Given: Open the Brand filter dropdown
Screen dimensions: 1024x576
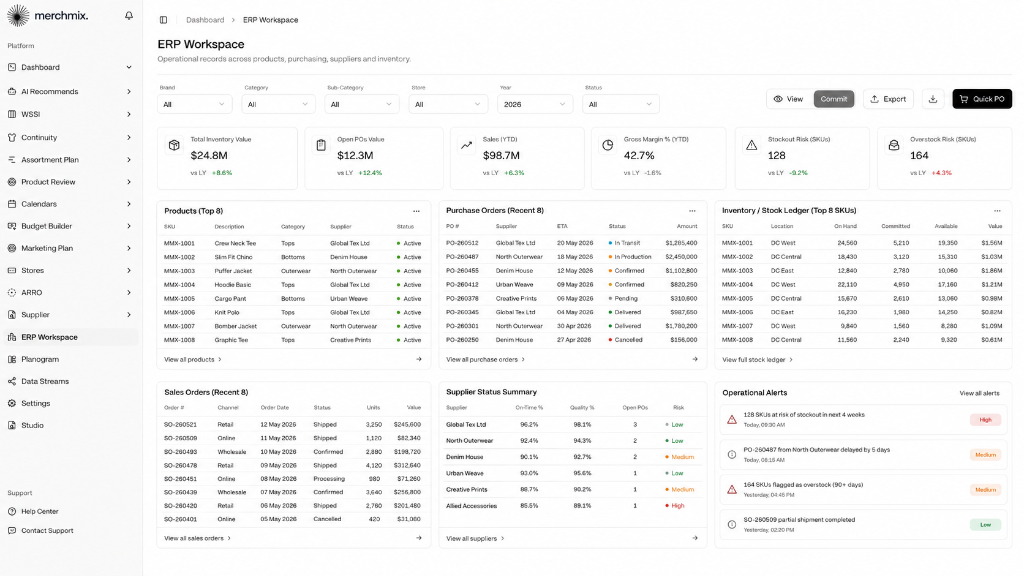Looking at the screenshot, I should pyautogui.click(x=194, y=104).
